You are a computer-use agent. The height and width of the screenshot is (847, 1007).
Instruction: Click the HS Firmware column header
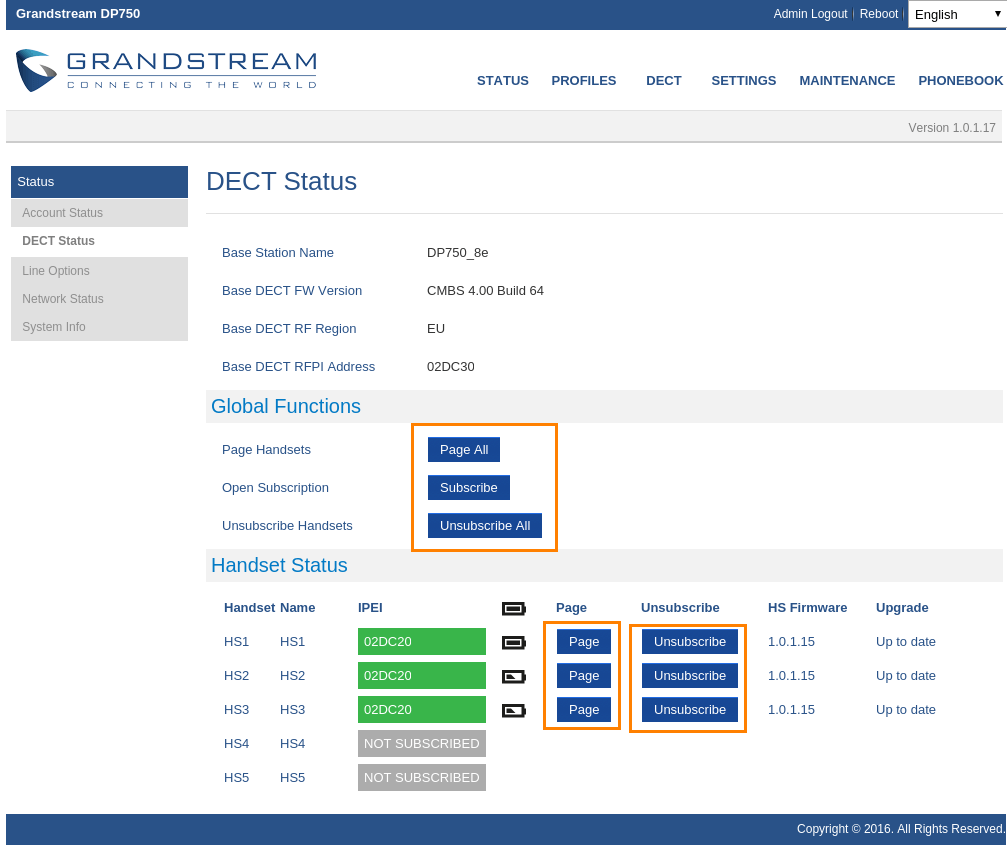tap(807, 607)
